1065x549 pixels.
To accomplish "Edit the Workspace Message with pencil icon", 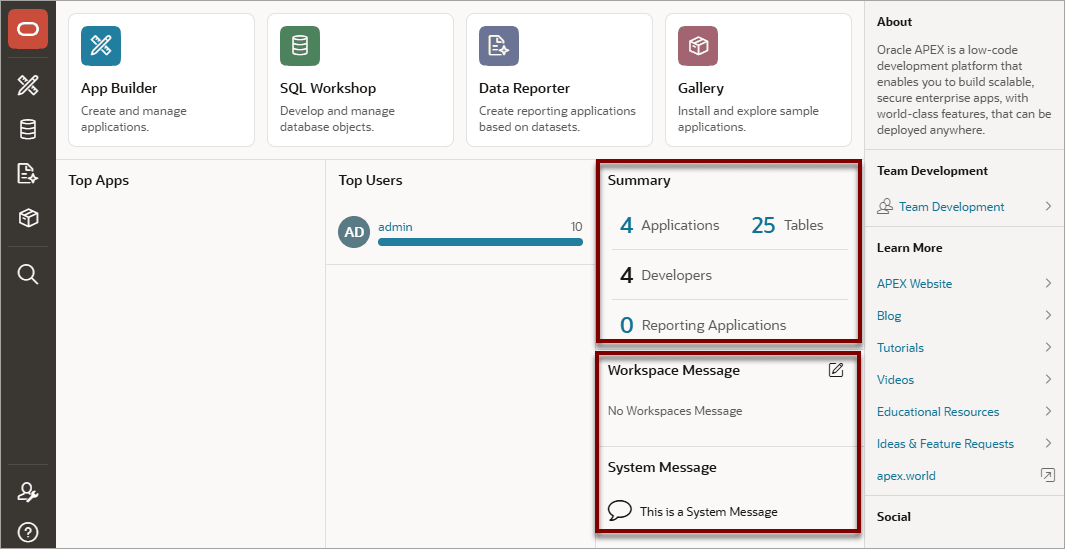I will (836, 370).
